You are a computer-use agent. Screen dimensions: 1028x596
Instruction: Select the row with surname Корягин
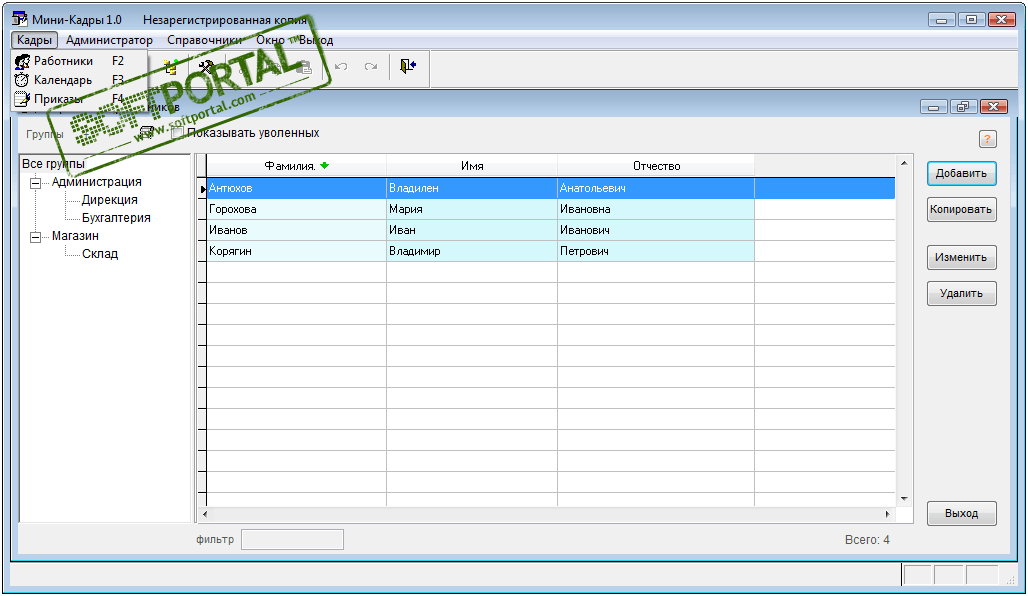(551, 251)
